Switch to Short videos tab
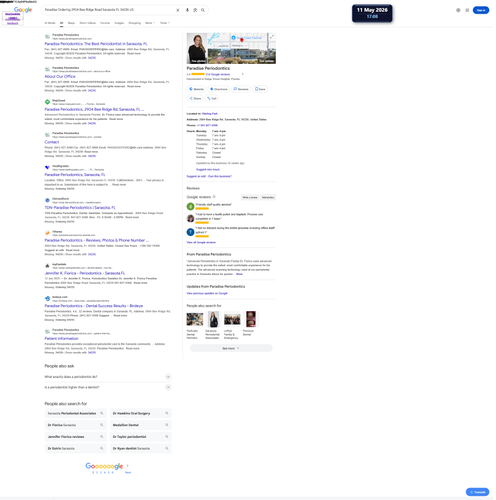Image resolution: width=496 pixels, height=500 pixels. point(88,23)
